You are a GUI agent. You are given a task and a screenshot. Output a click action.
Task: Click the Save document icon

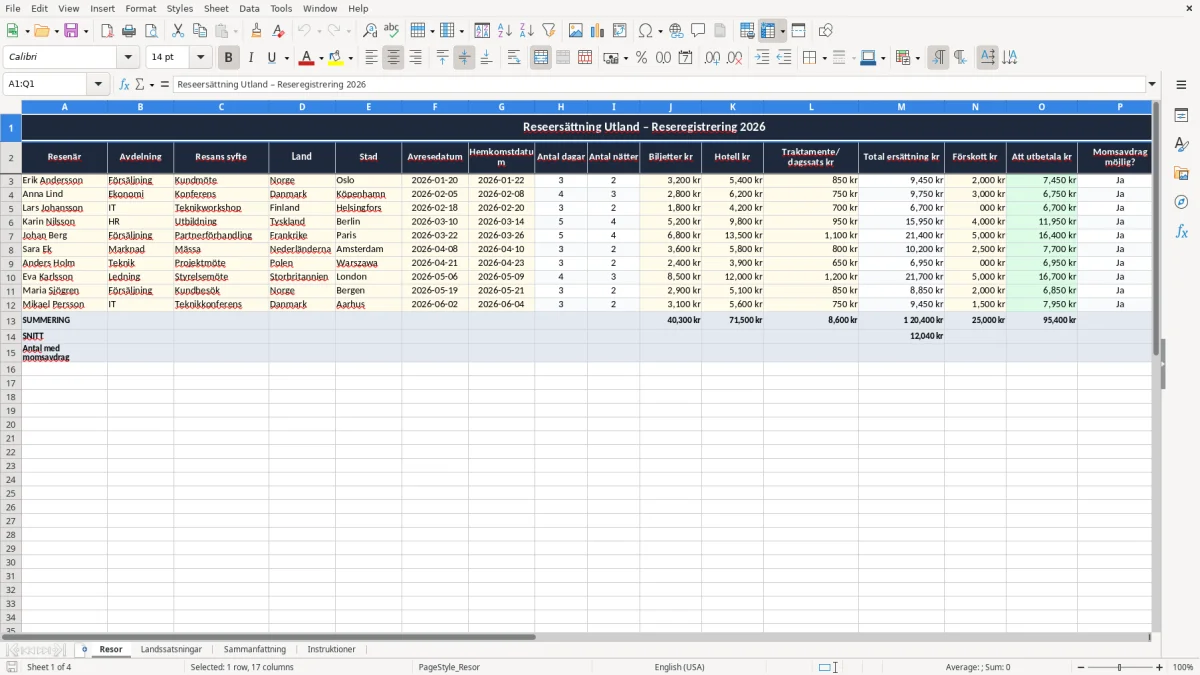pos(71,31)
